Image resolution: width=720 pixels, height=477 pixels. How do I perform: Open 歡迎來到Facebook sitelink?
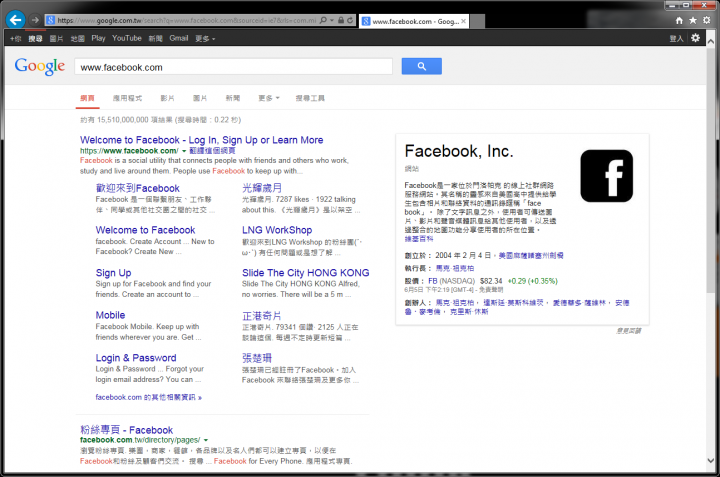pos(137,188)
